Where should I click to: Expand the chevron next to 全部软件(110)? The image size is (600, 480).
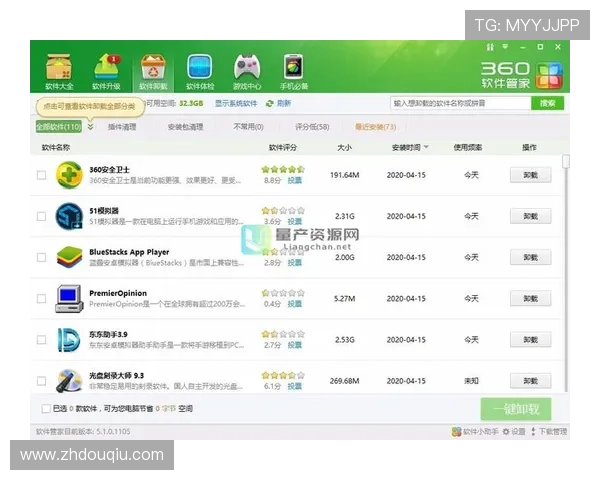[90, 127]
